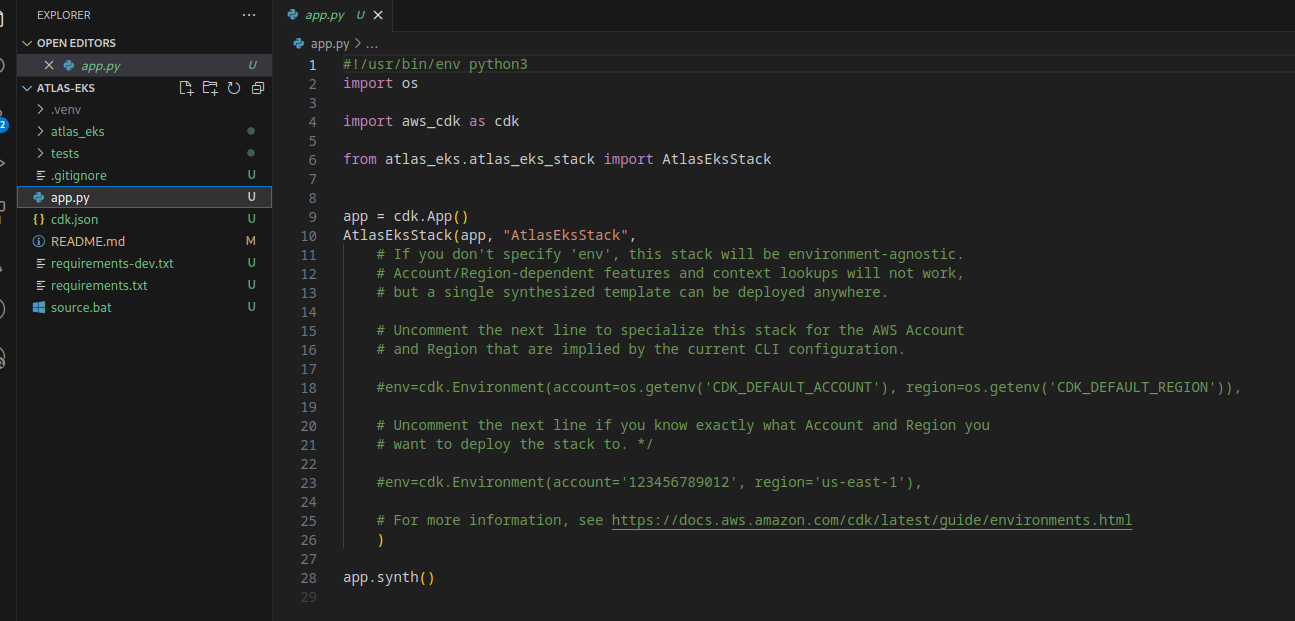Click the Python icon beside app.py in tree
The image size is (1295, 621).
pyautogui.click(x=38, y=197)
